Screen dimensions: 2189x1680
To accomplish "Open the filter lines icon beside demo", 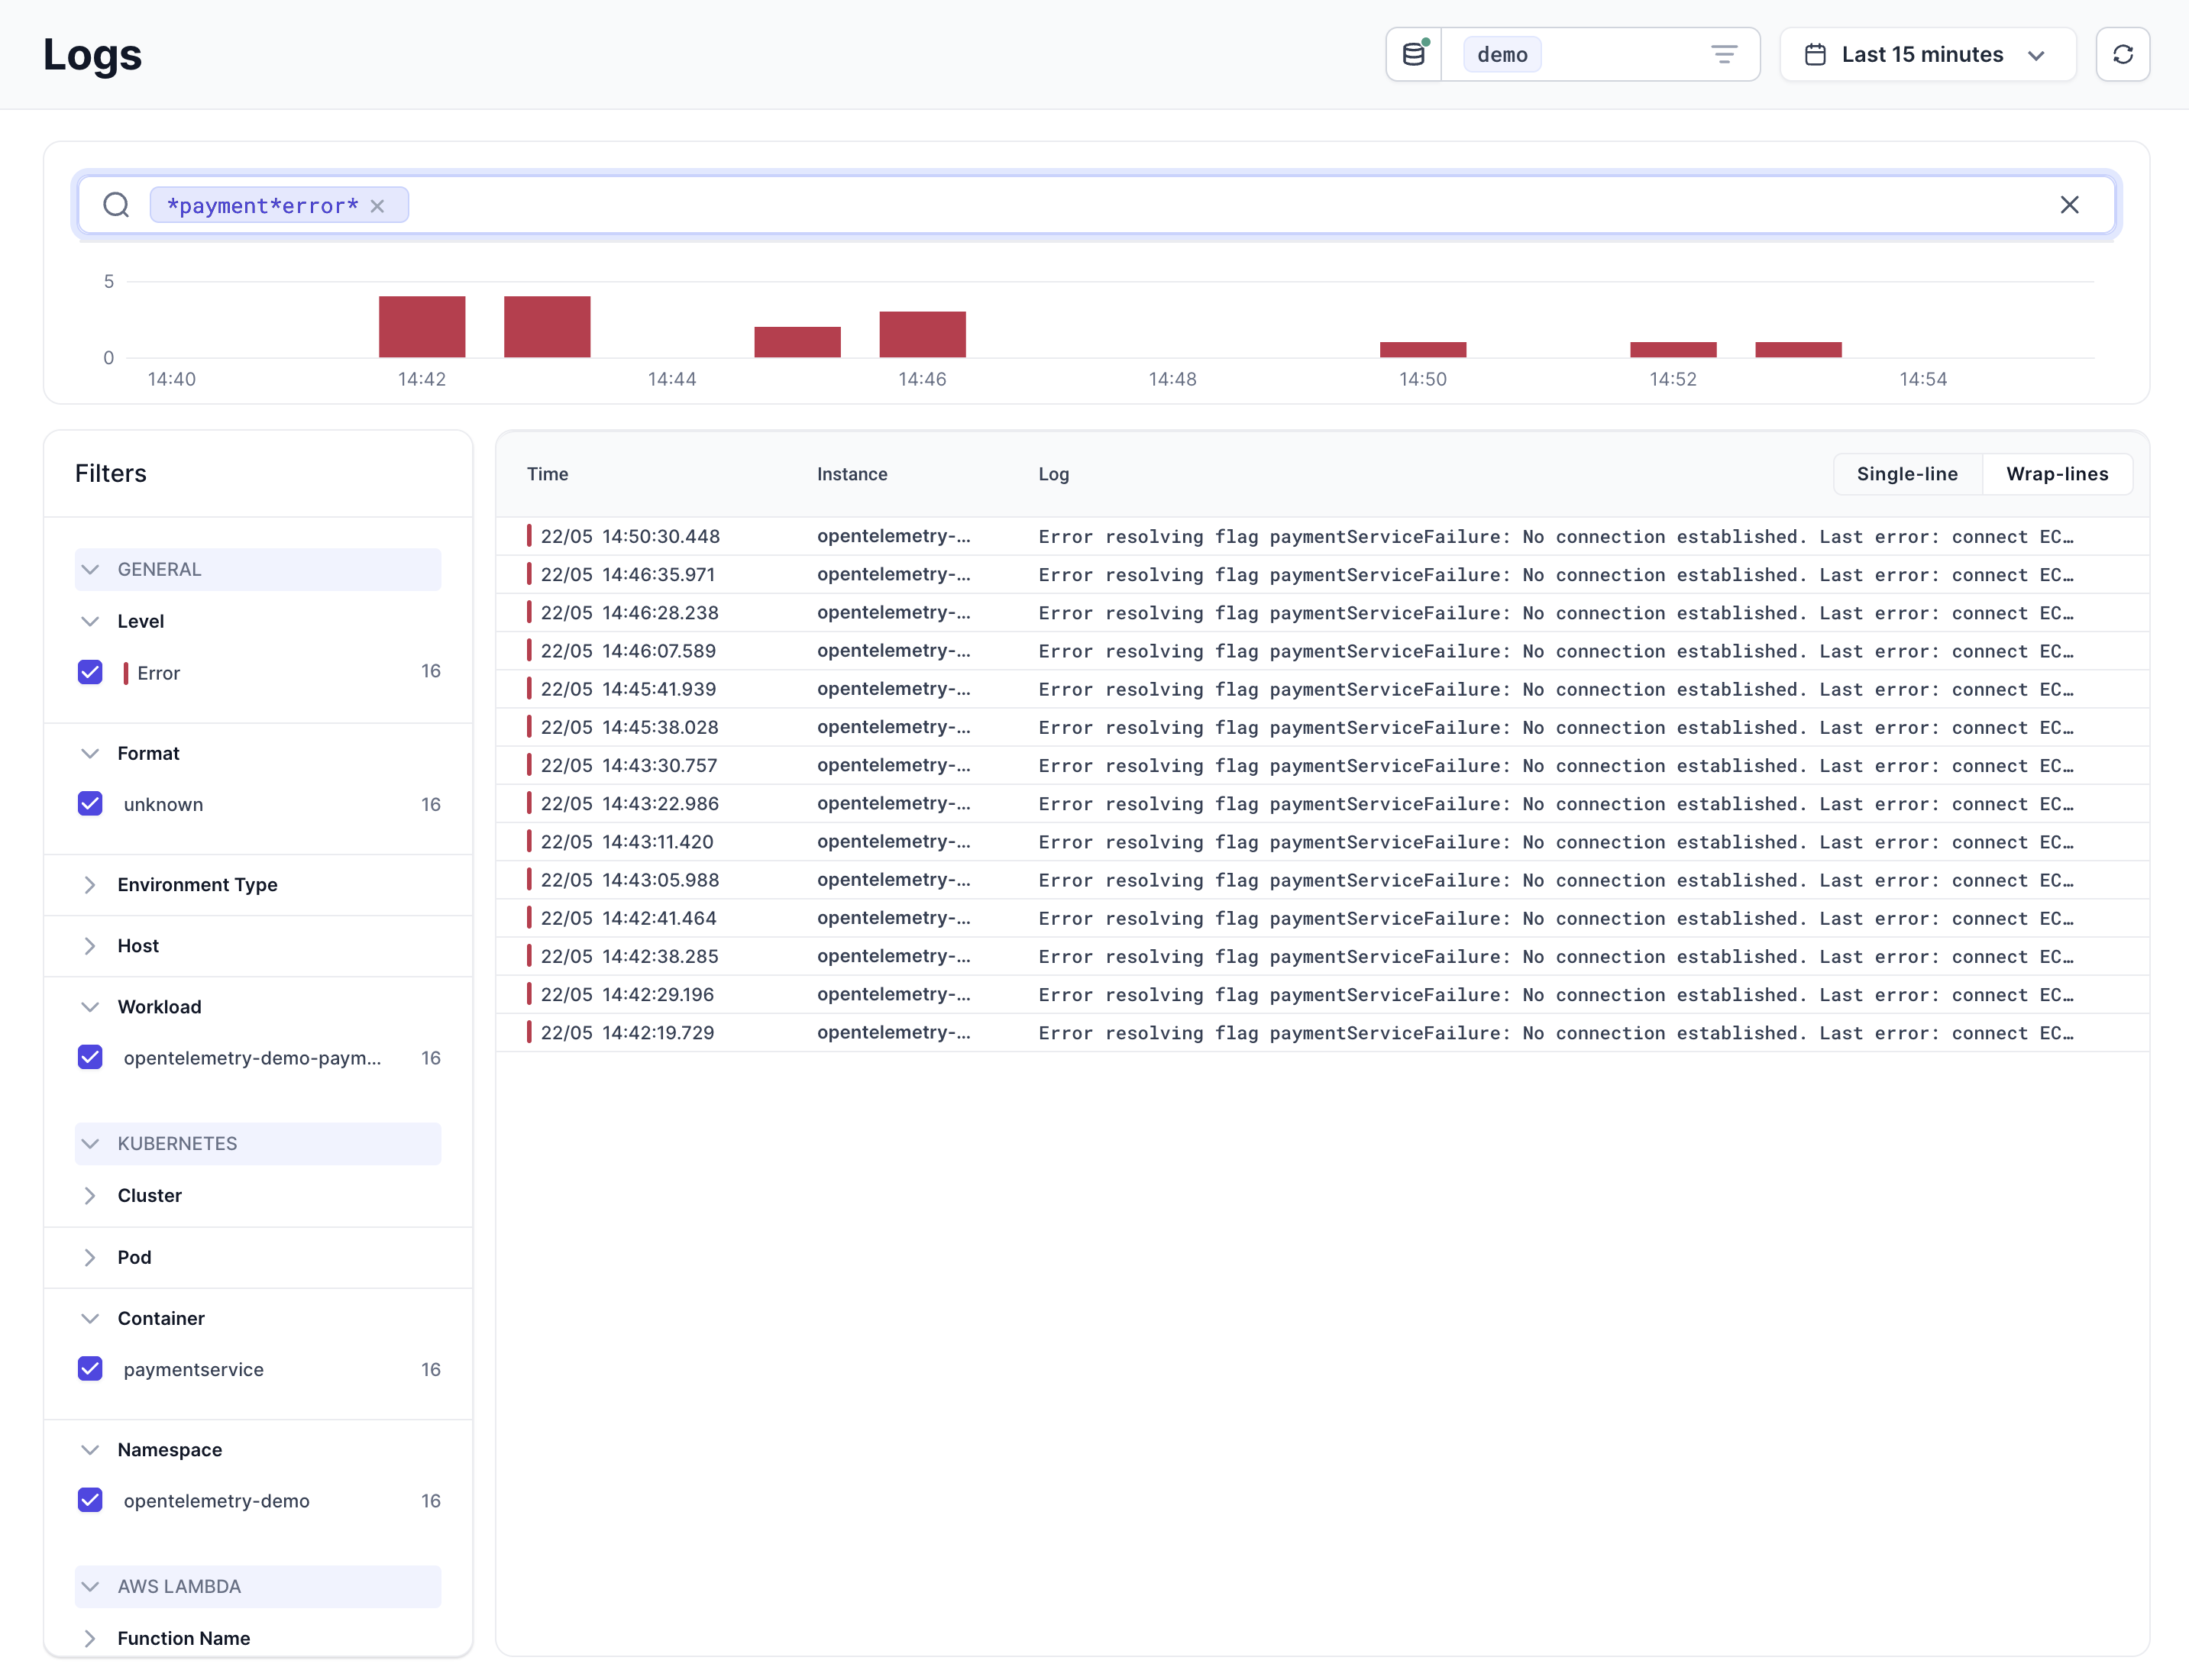I will [1723, 54].
